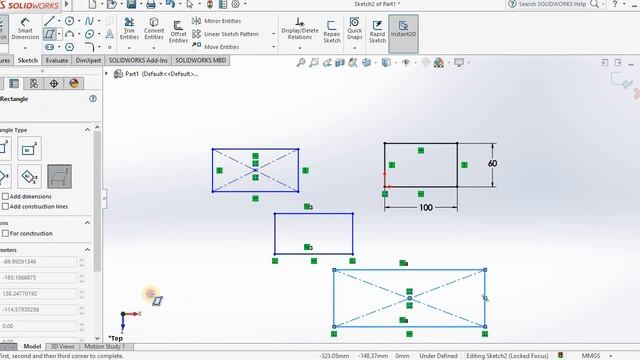Select the Parallelogram rectangle tool in toolbar
This screenshot has height=360, width=640.
[x=49, y=34]
